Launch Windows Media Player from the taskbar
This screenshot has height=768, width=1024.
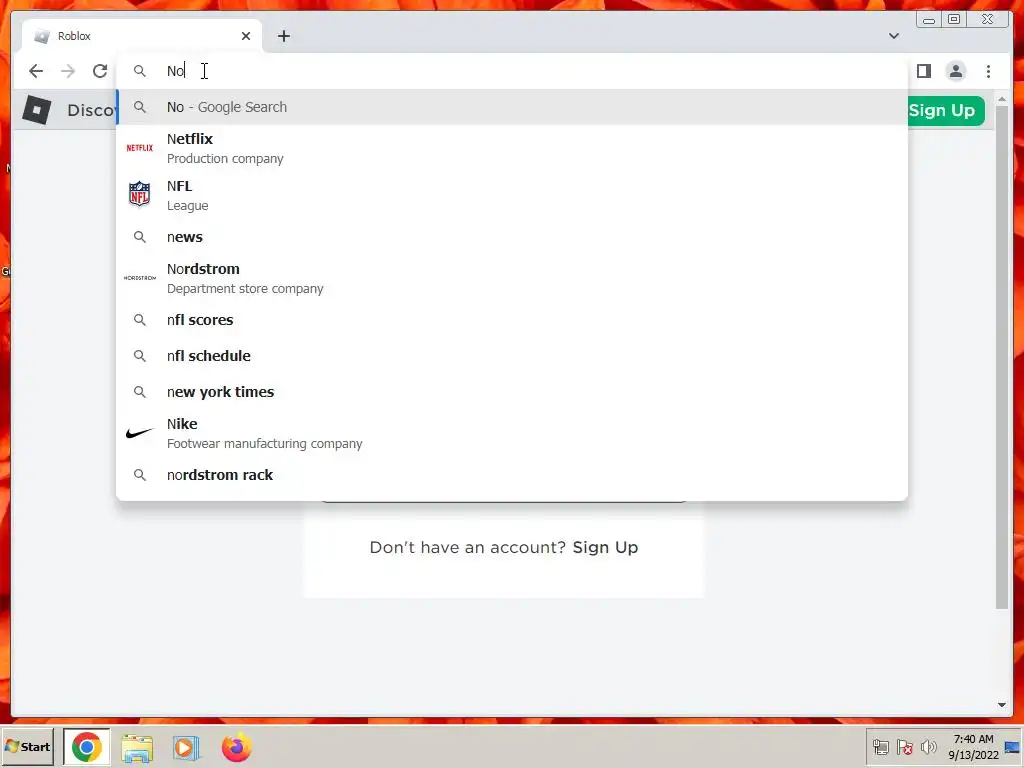coord(186,748)
